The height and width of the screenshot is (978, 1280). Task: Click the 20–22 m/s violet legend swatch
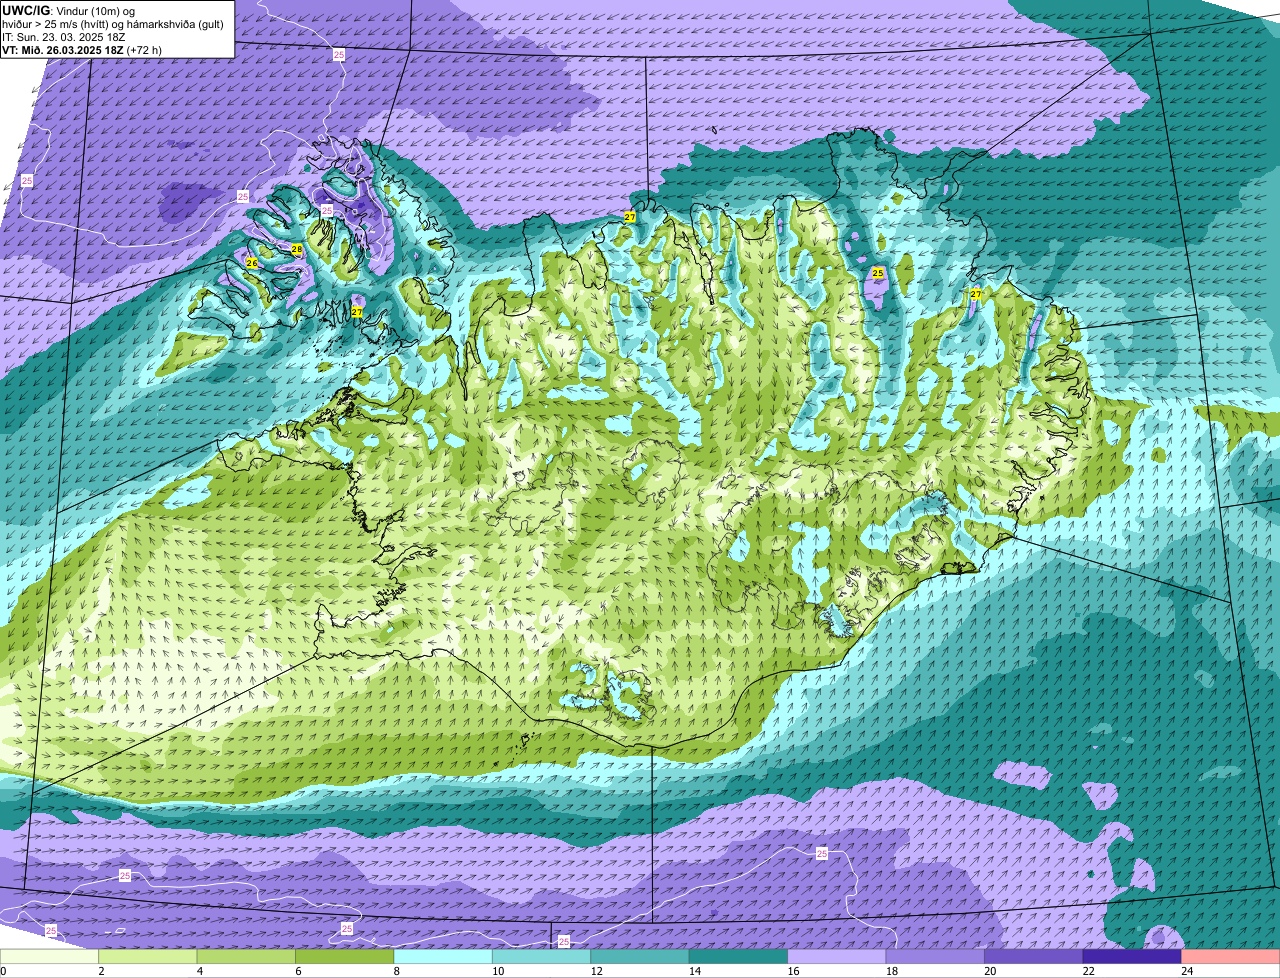(1034, 956)
